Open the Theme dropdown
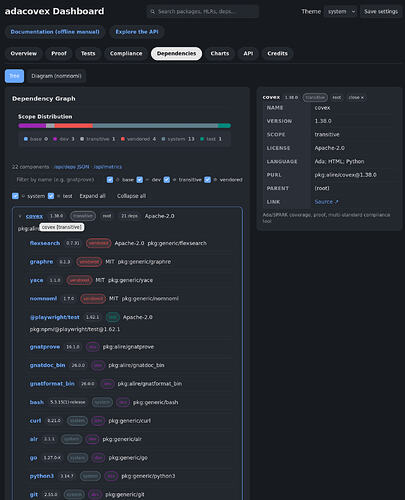 tap(341, 12)
